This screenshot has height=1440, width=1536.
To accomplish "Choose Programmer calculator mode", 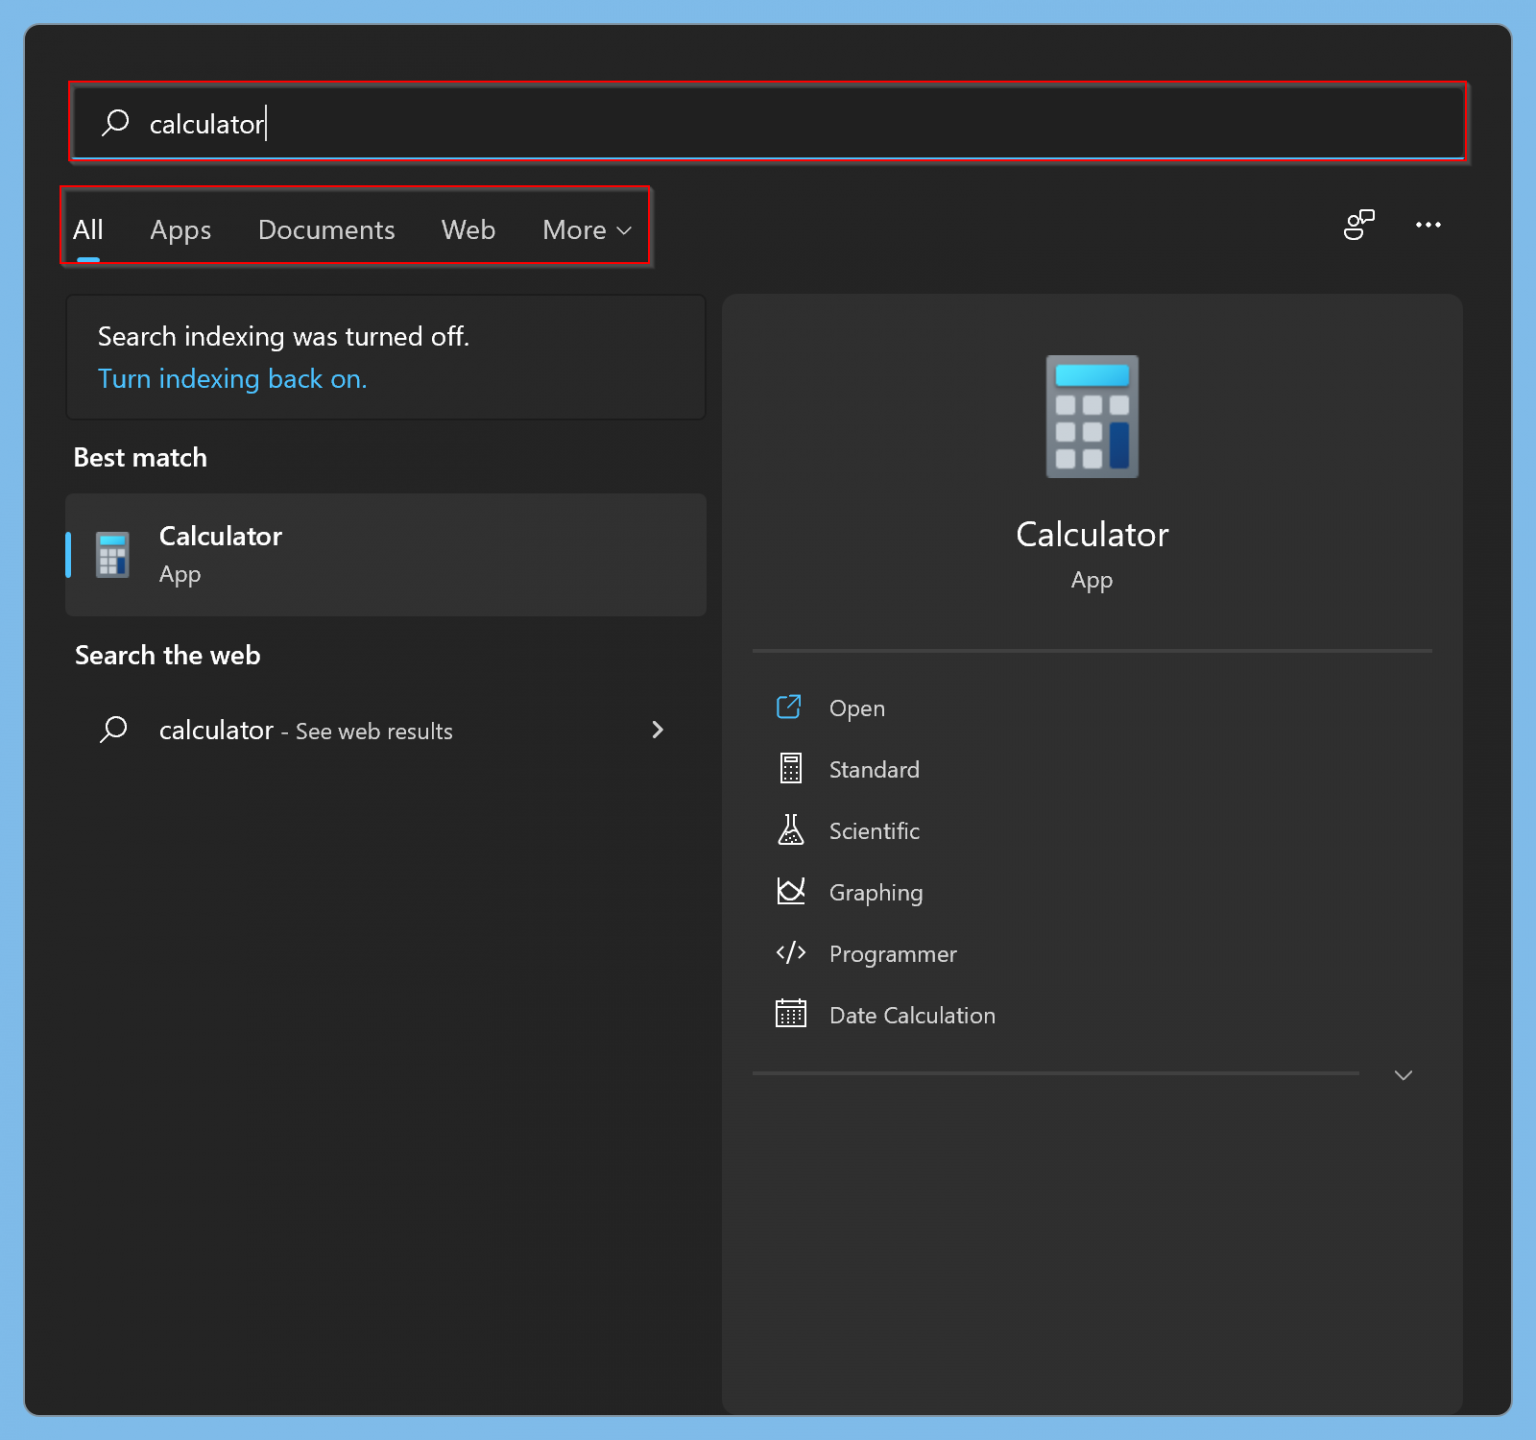I will click(x=893, y=955).
